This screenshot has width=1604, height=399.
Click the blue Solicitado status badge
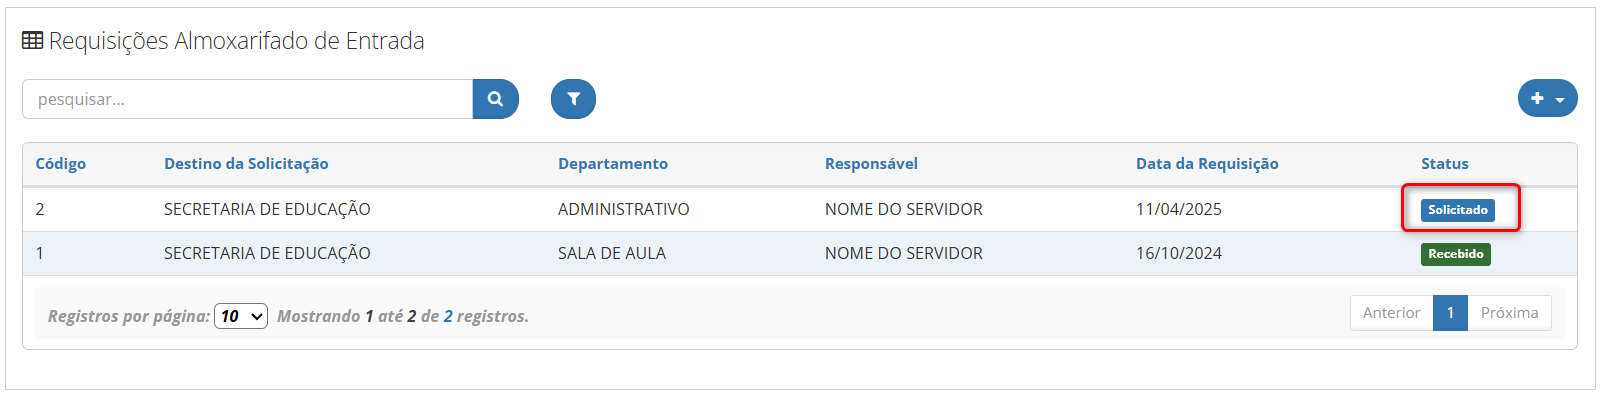[x=1457, y=210]
